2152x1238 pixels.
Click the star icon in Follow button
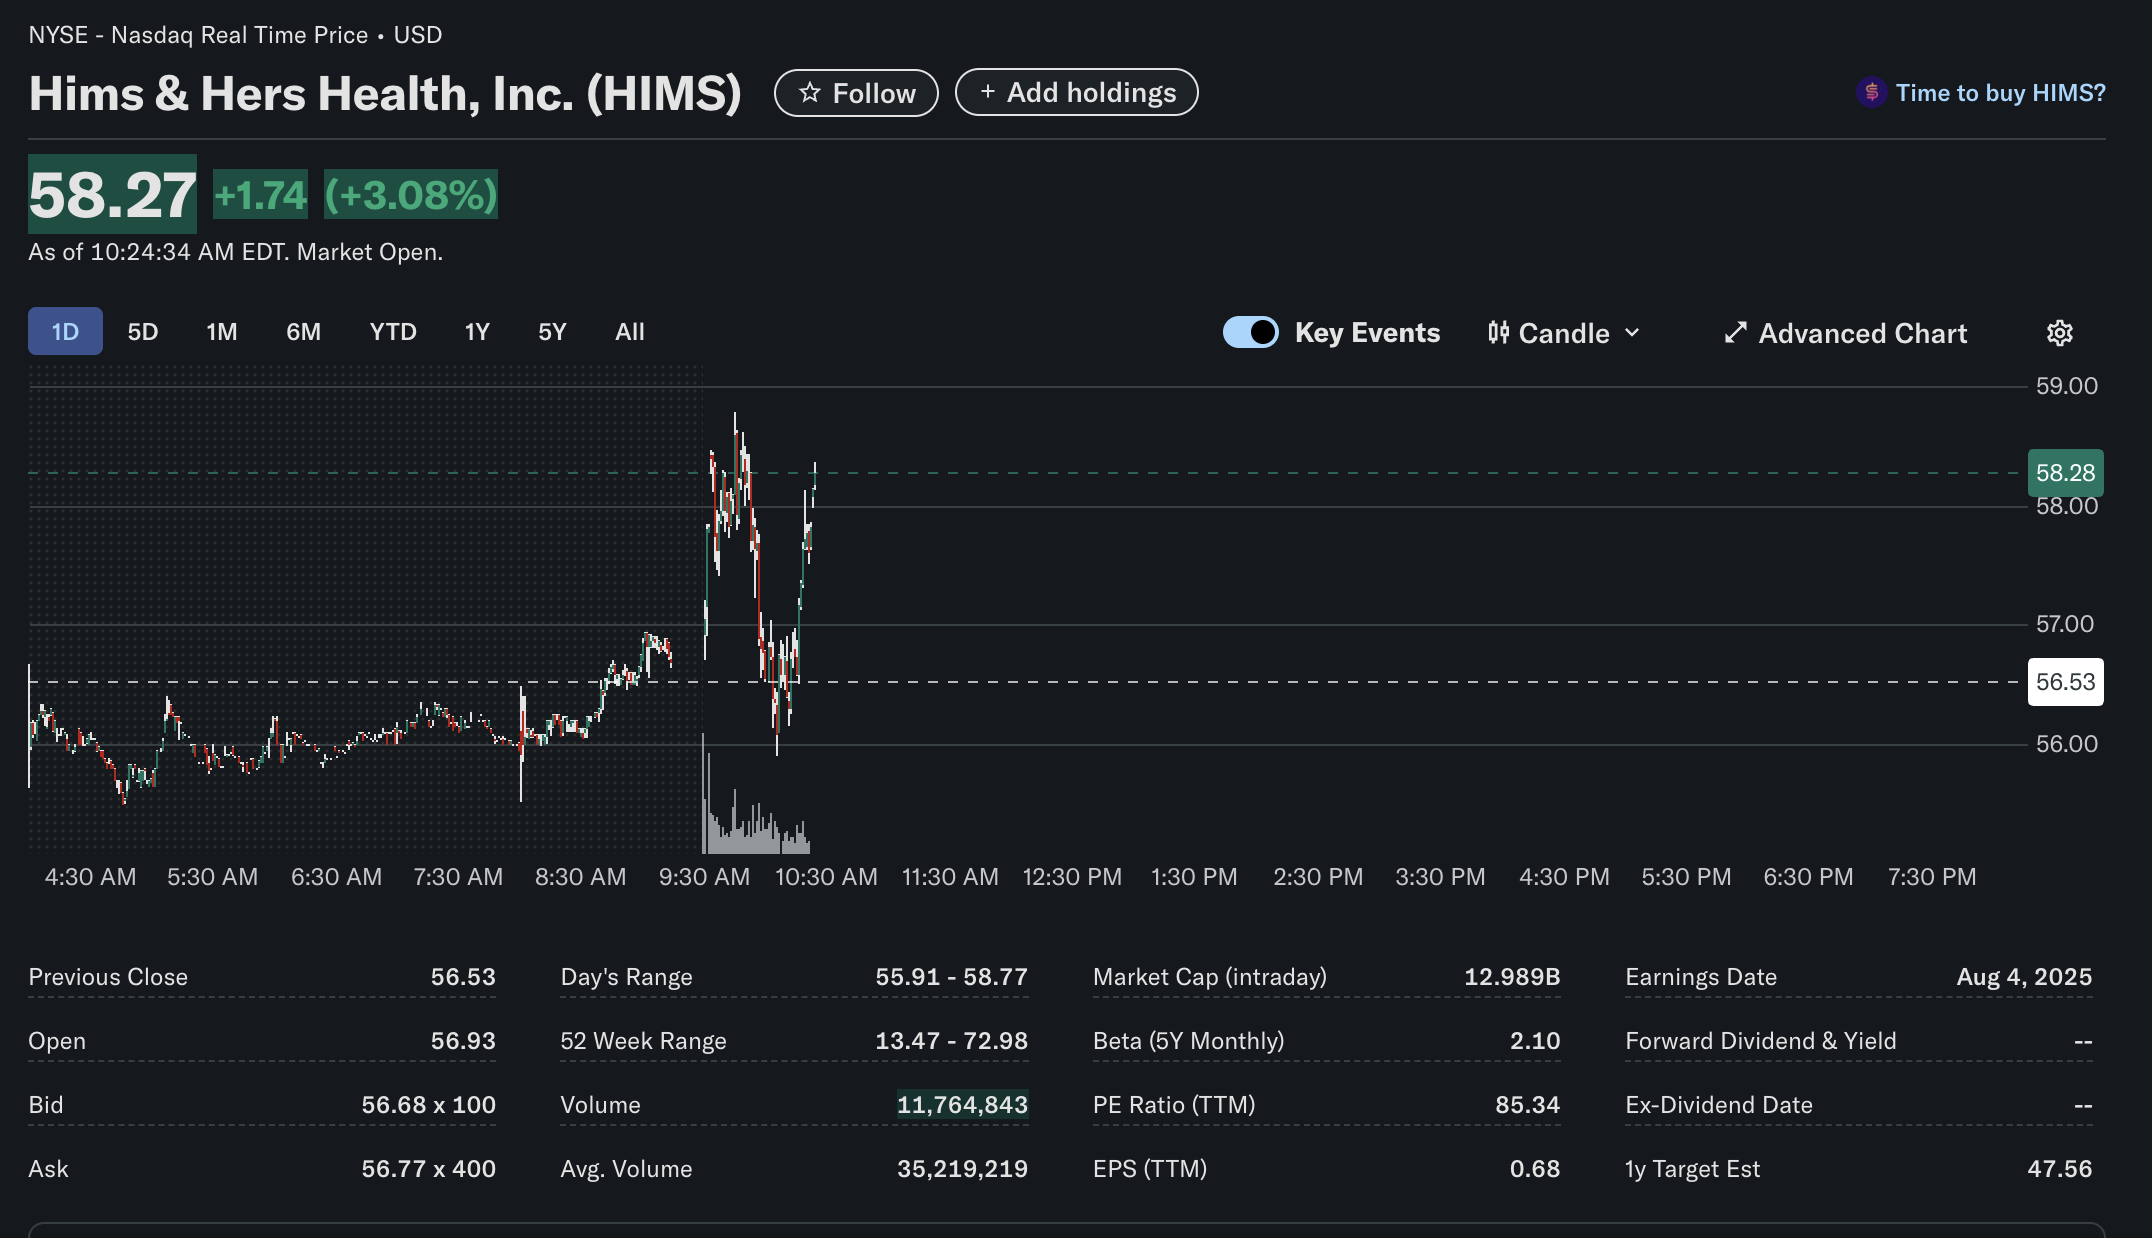tap(810, 93)
